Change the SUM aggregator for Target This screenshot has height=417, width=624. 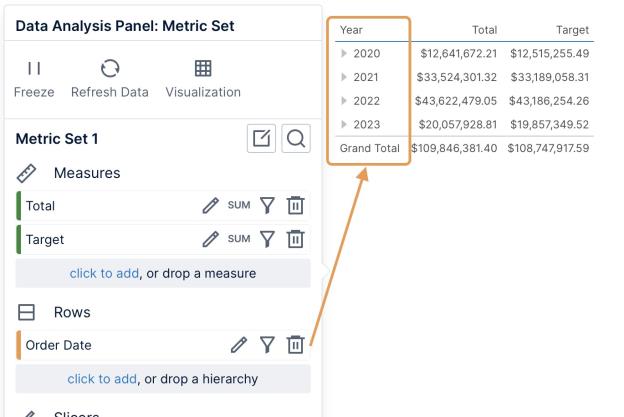point(239,240)
